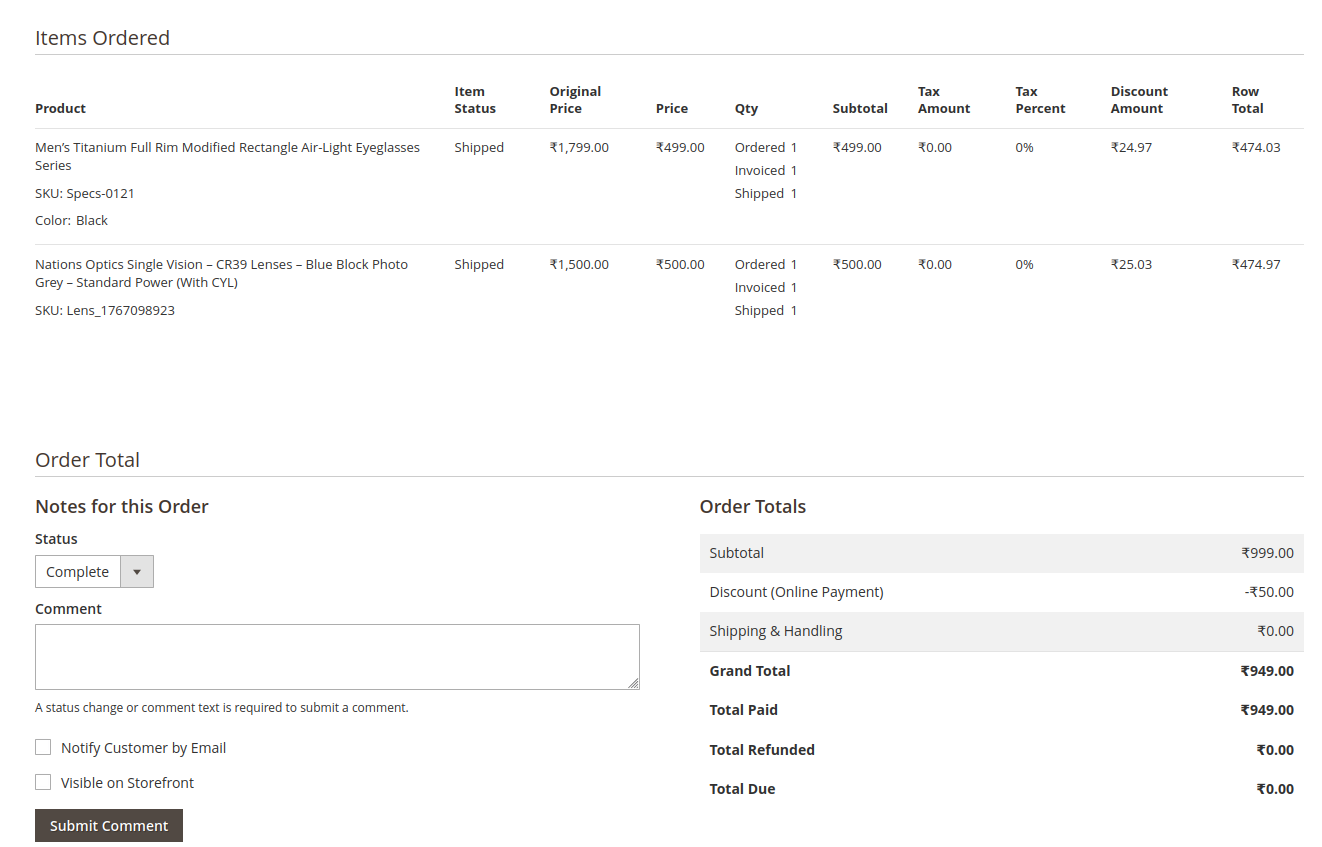Enable the Visible on Storefront checkbox
This screenshot has width=1322, height=847.
click(43, 782)
